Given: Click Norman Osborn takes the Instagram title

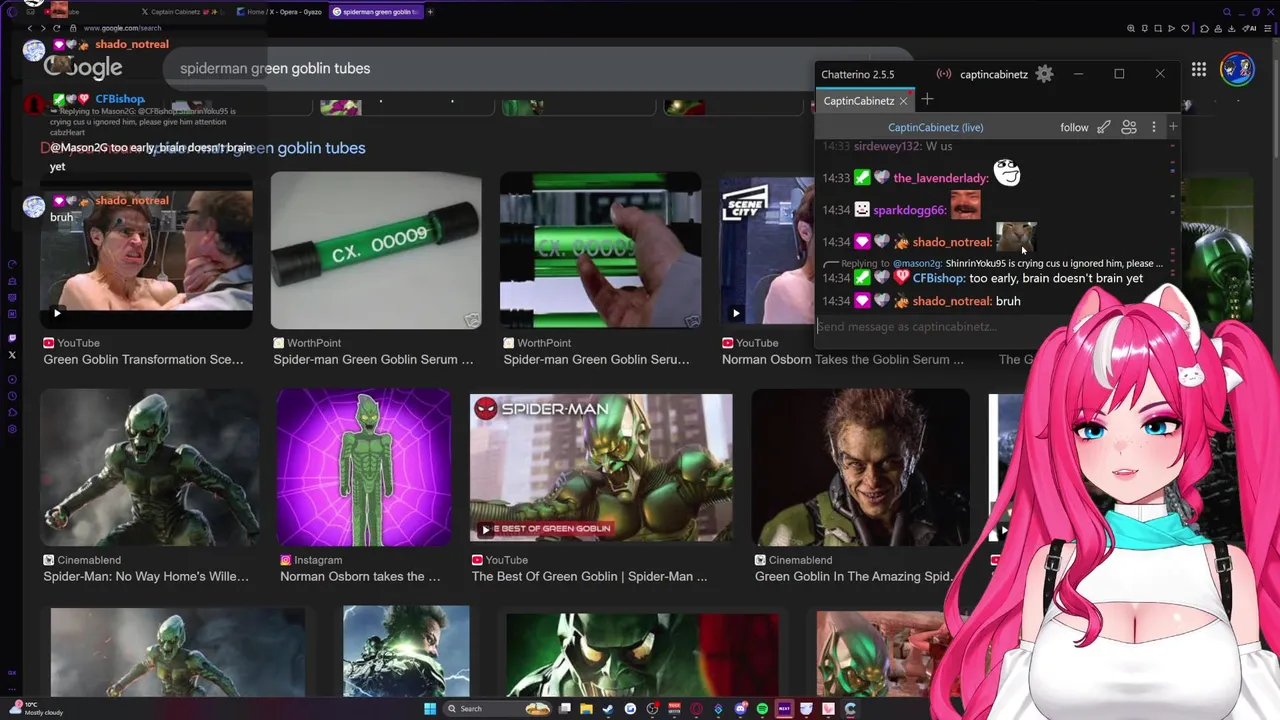Looking at the screenshot, I should [x=360, y=576].
